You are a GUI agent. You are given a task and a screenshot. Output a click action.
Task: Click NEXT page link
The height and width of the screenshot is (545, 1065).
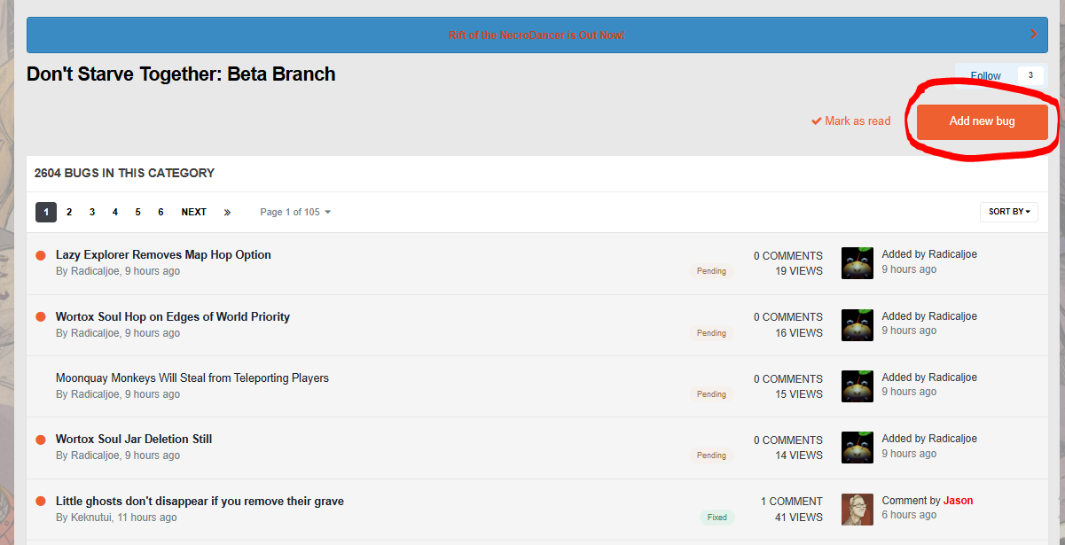pos(194,212)
